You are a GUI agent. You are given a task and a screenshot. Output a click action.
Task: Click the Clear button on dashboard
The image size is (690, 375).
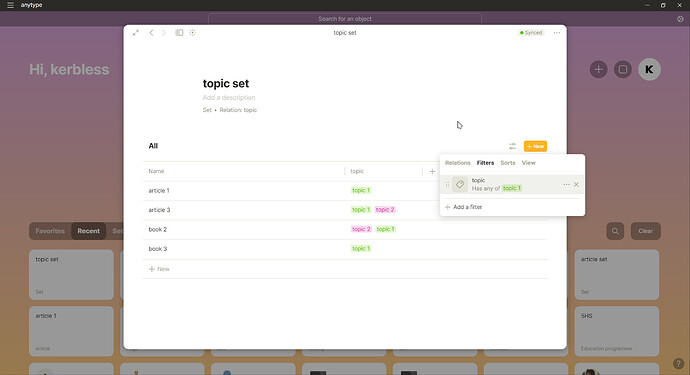click(x=646, y=231)
